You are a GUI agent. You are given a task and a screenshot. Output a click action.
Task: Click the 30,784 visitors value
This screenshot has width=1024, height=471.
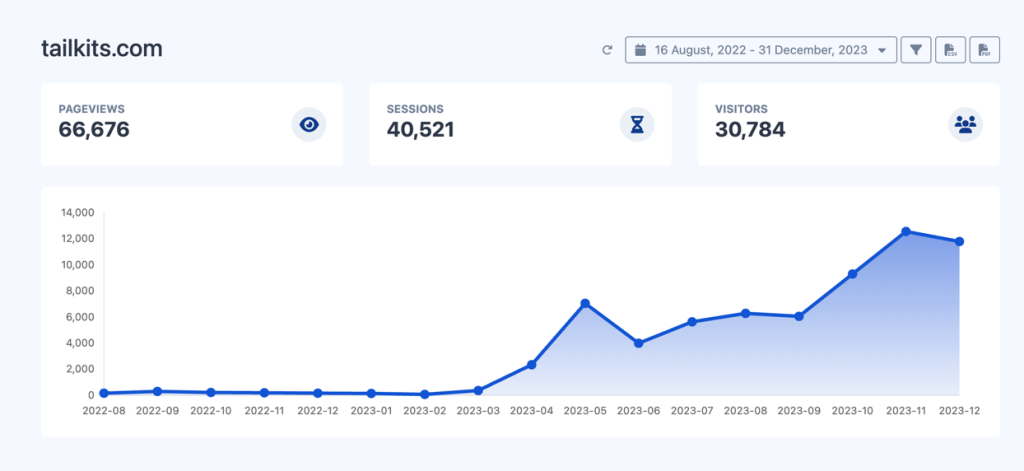pyautogui.click(x=750, y=129)
